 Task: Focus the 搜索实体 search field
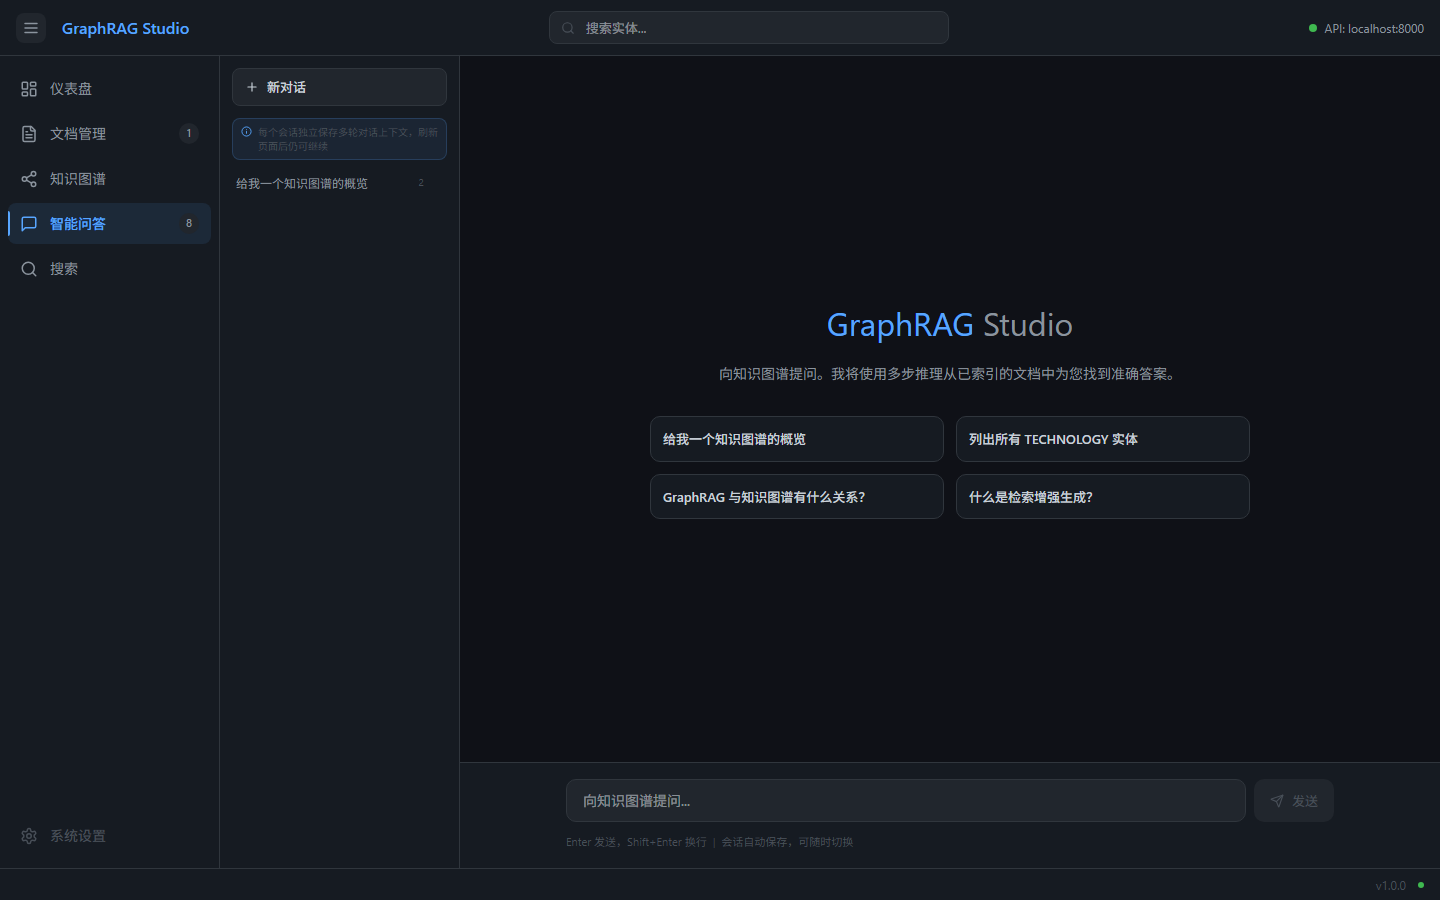(x=748, y=28)
